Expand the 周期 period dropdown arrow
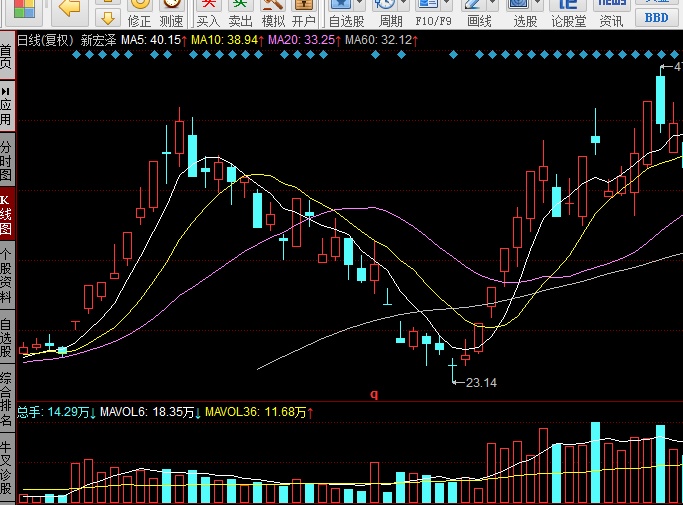Image resolution: width=683 pixels, height=505 pixels. click(x=404, y=3)
